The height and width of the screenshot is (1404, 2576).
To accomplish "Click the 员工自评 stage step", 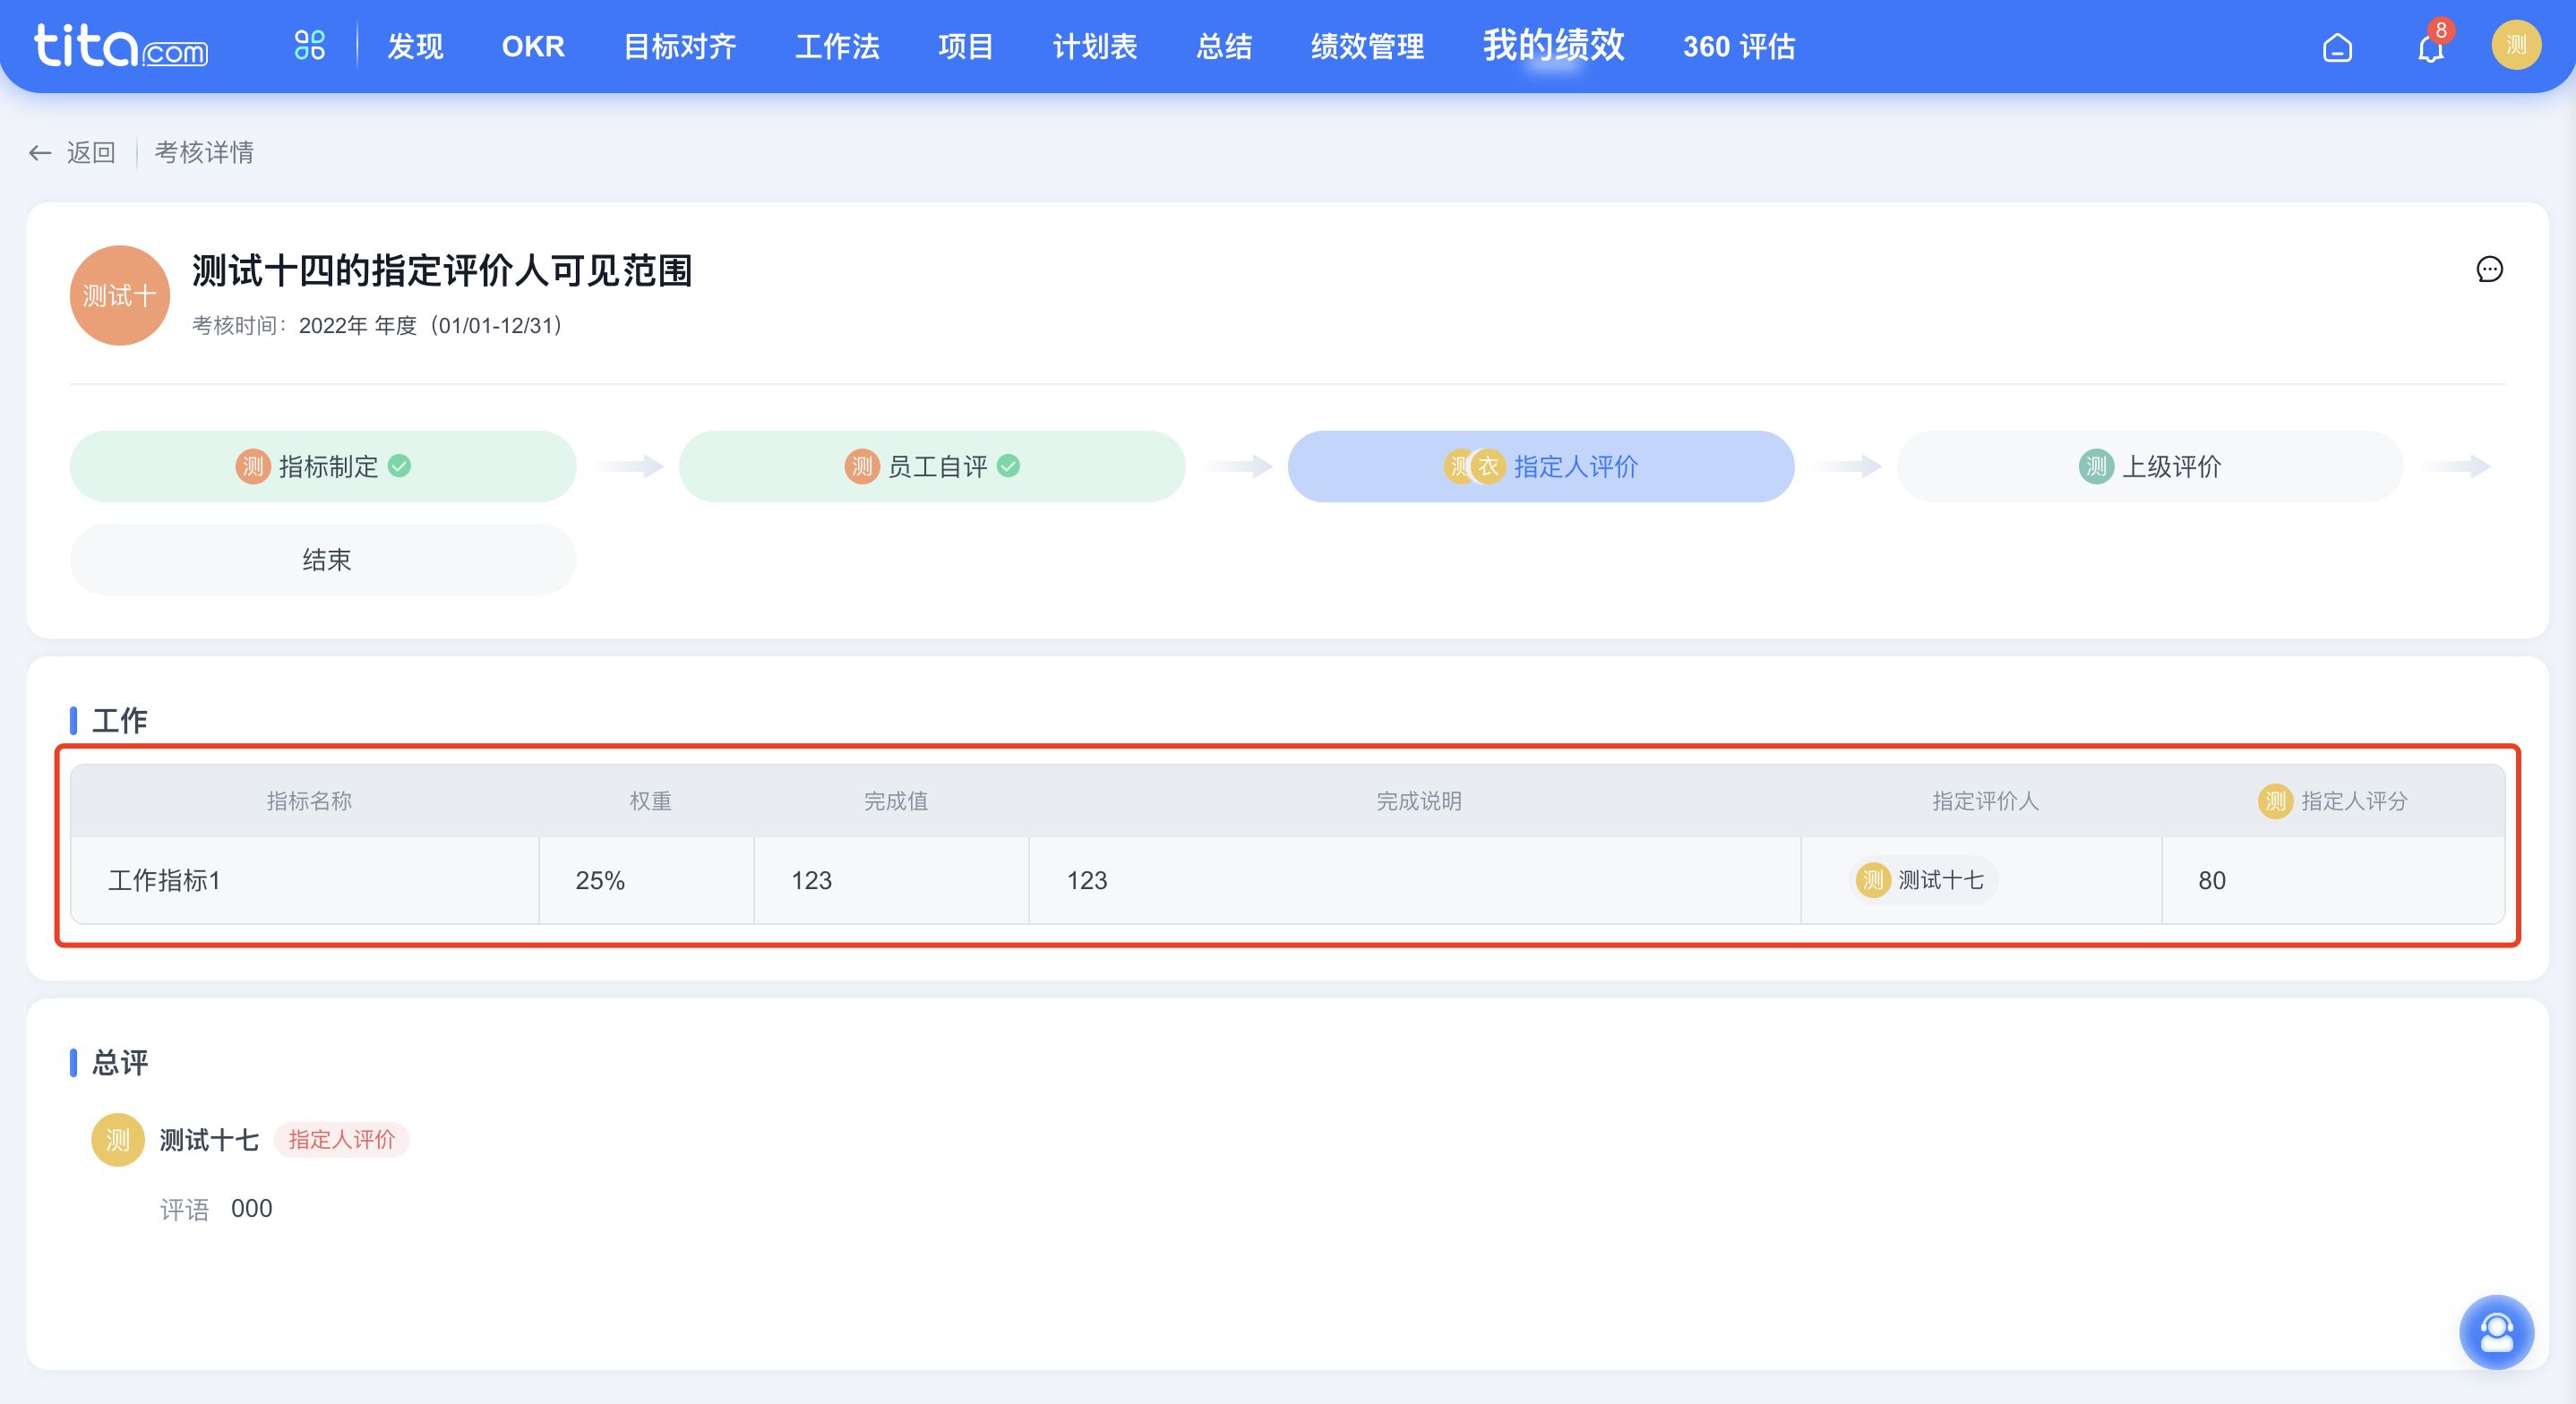I will pos(932,467).
